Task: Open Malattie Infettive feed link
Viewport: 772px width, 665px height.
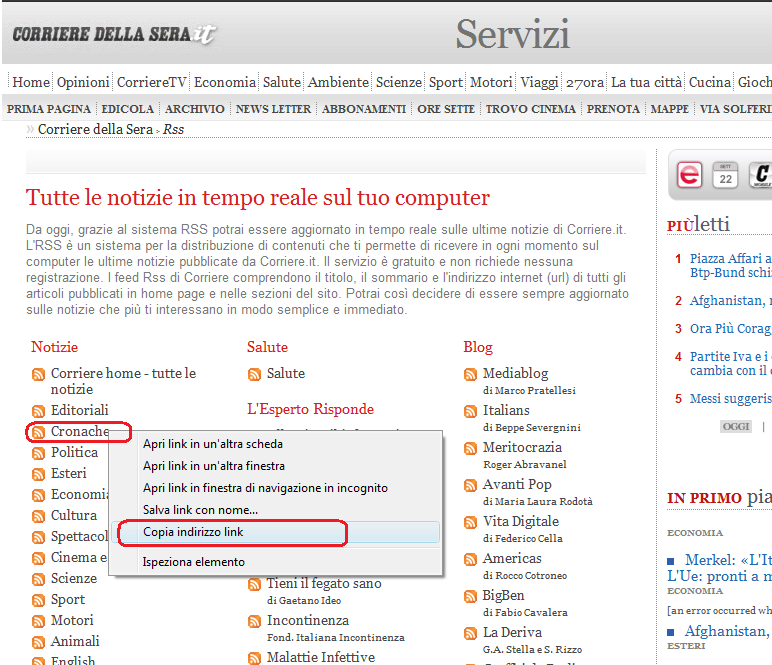Action: coord(321,657)
